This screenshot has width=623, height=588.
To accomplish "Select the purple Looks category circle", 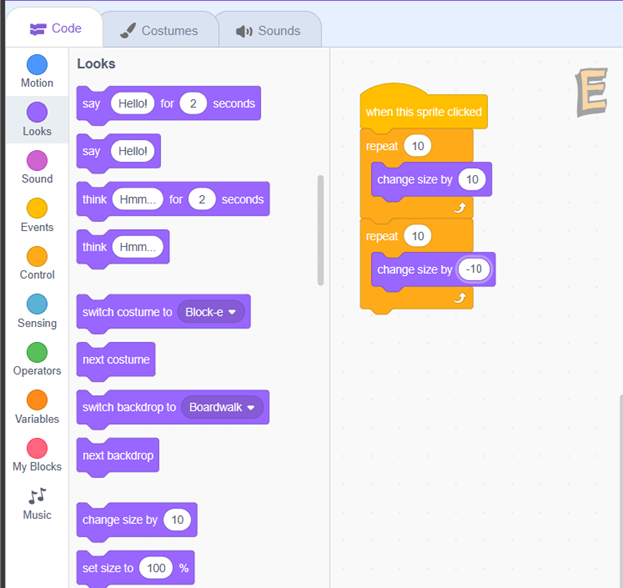I will 37,112.
